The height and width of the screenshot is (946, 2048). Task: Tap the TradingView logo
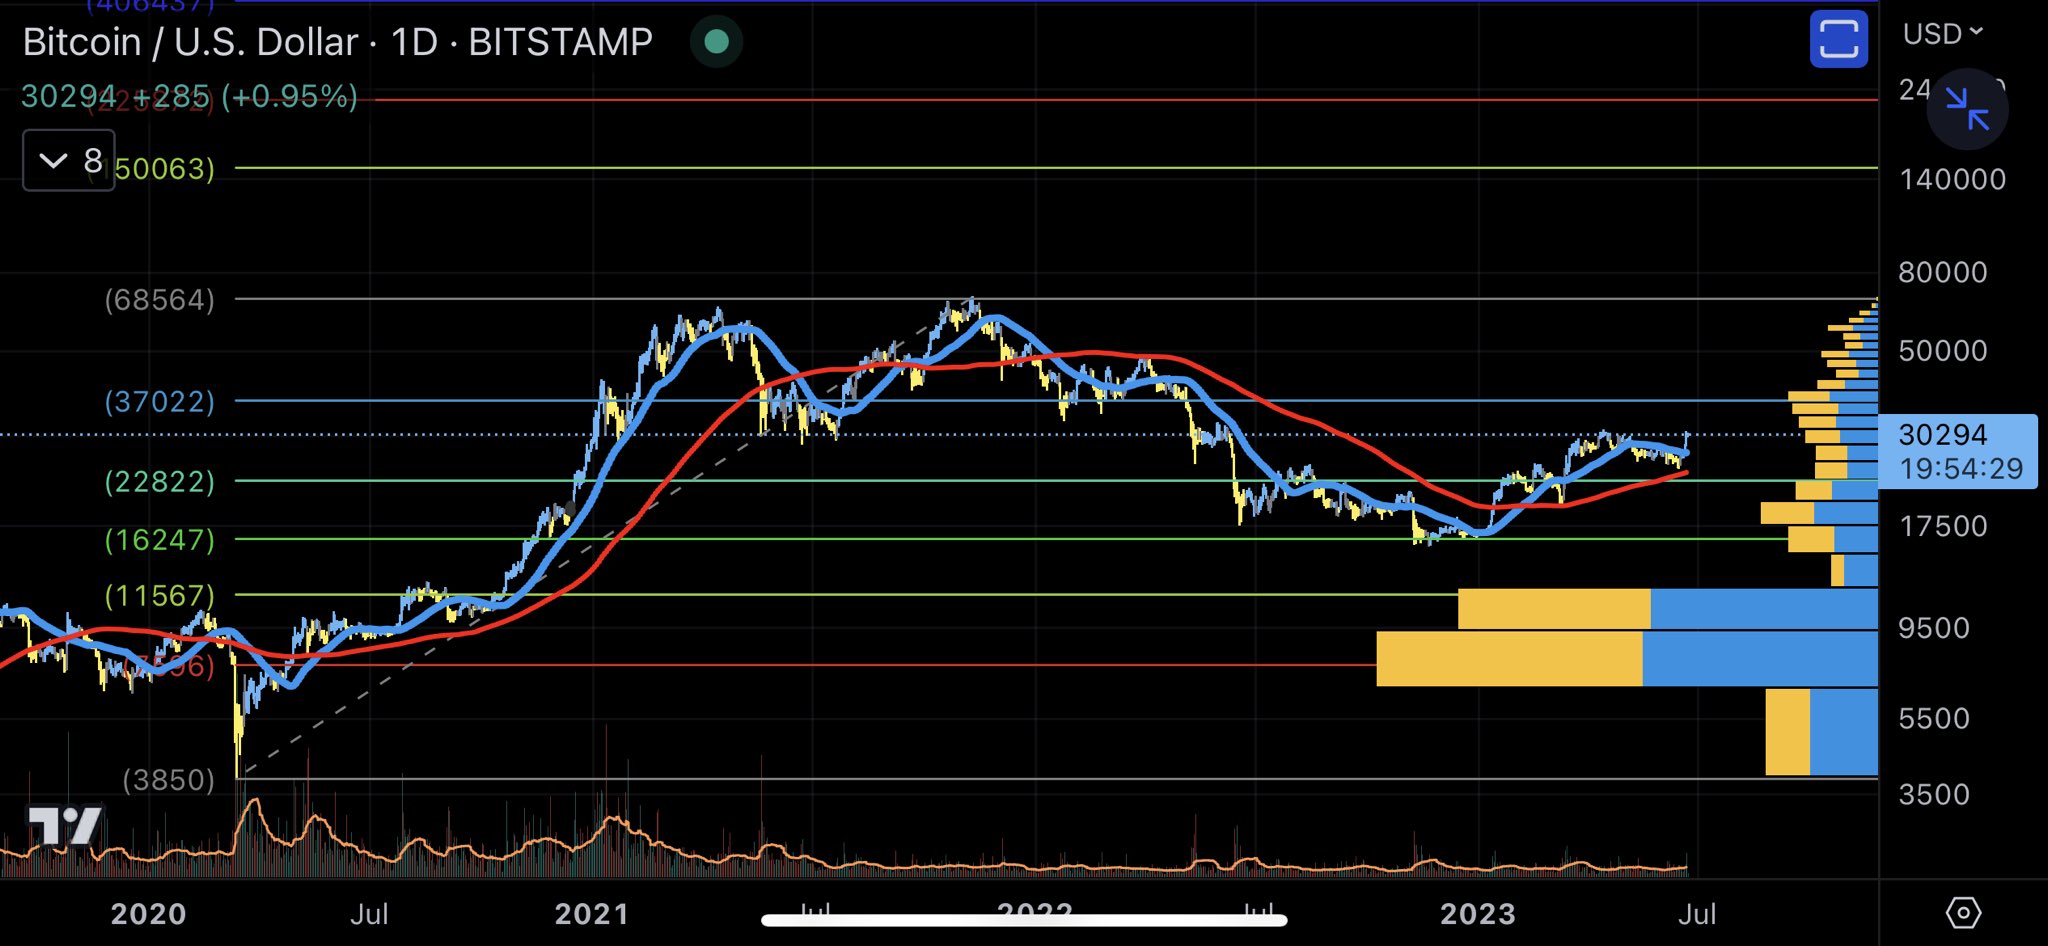64,825
